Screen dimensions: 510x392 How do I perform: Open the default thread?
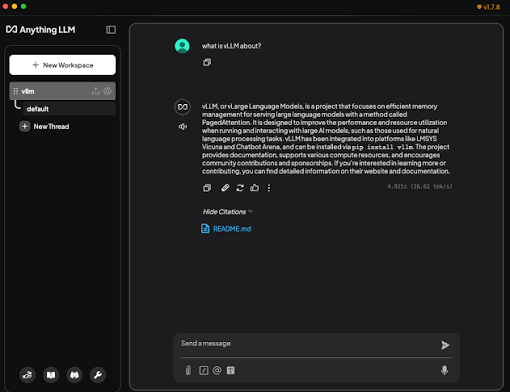click(69, 109)
